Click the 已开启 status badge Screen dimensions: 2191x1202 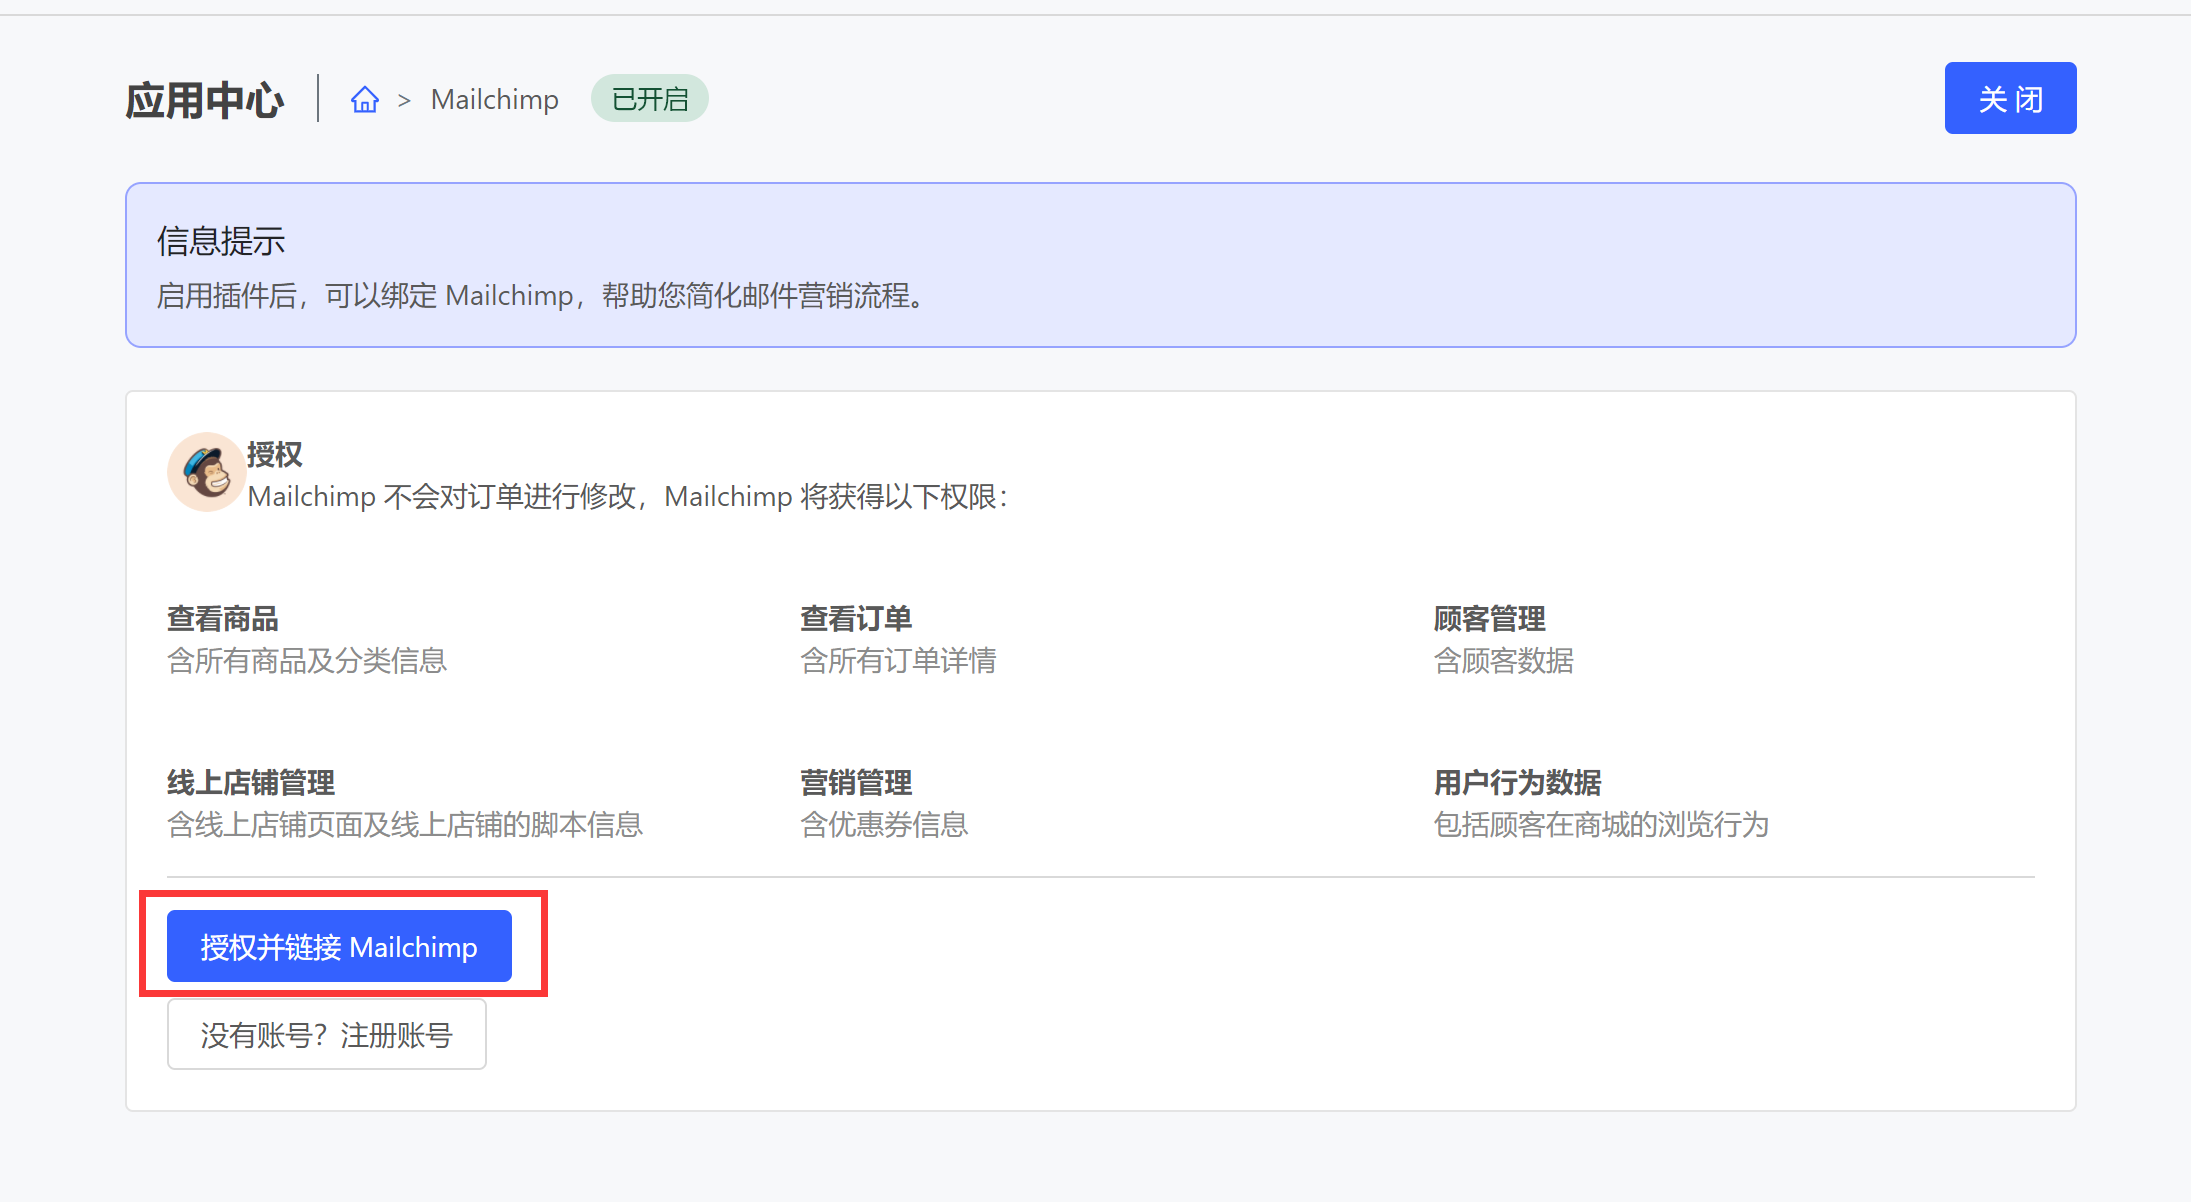(x=649, y=99)
